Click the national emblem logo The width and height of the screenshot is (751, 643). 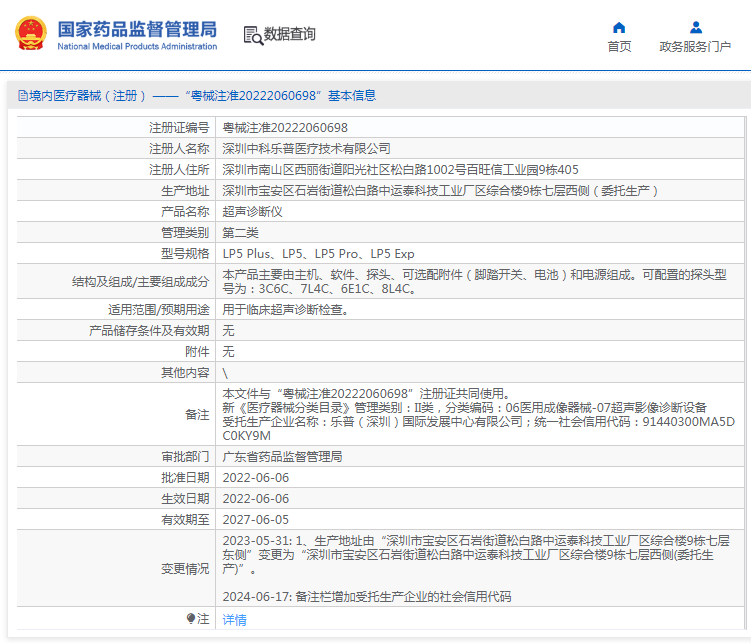pyautogui.click(x=31, y=34)
